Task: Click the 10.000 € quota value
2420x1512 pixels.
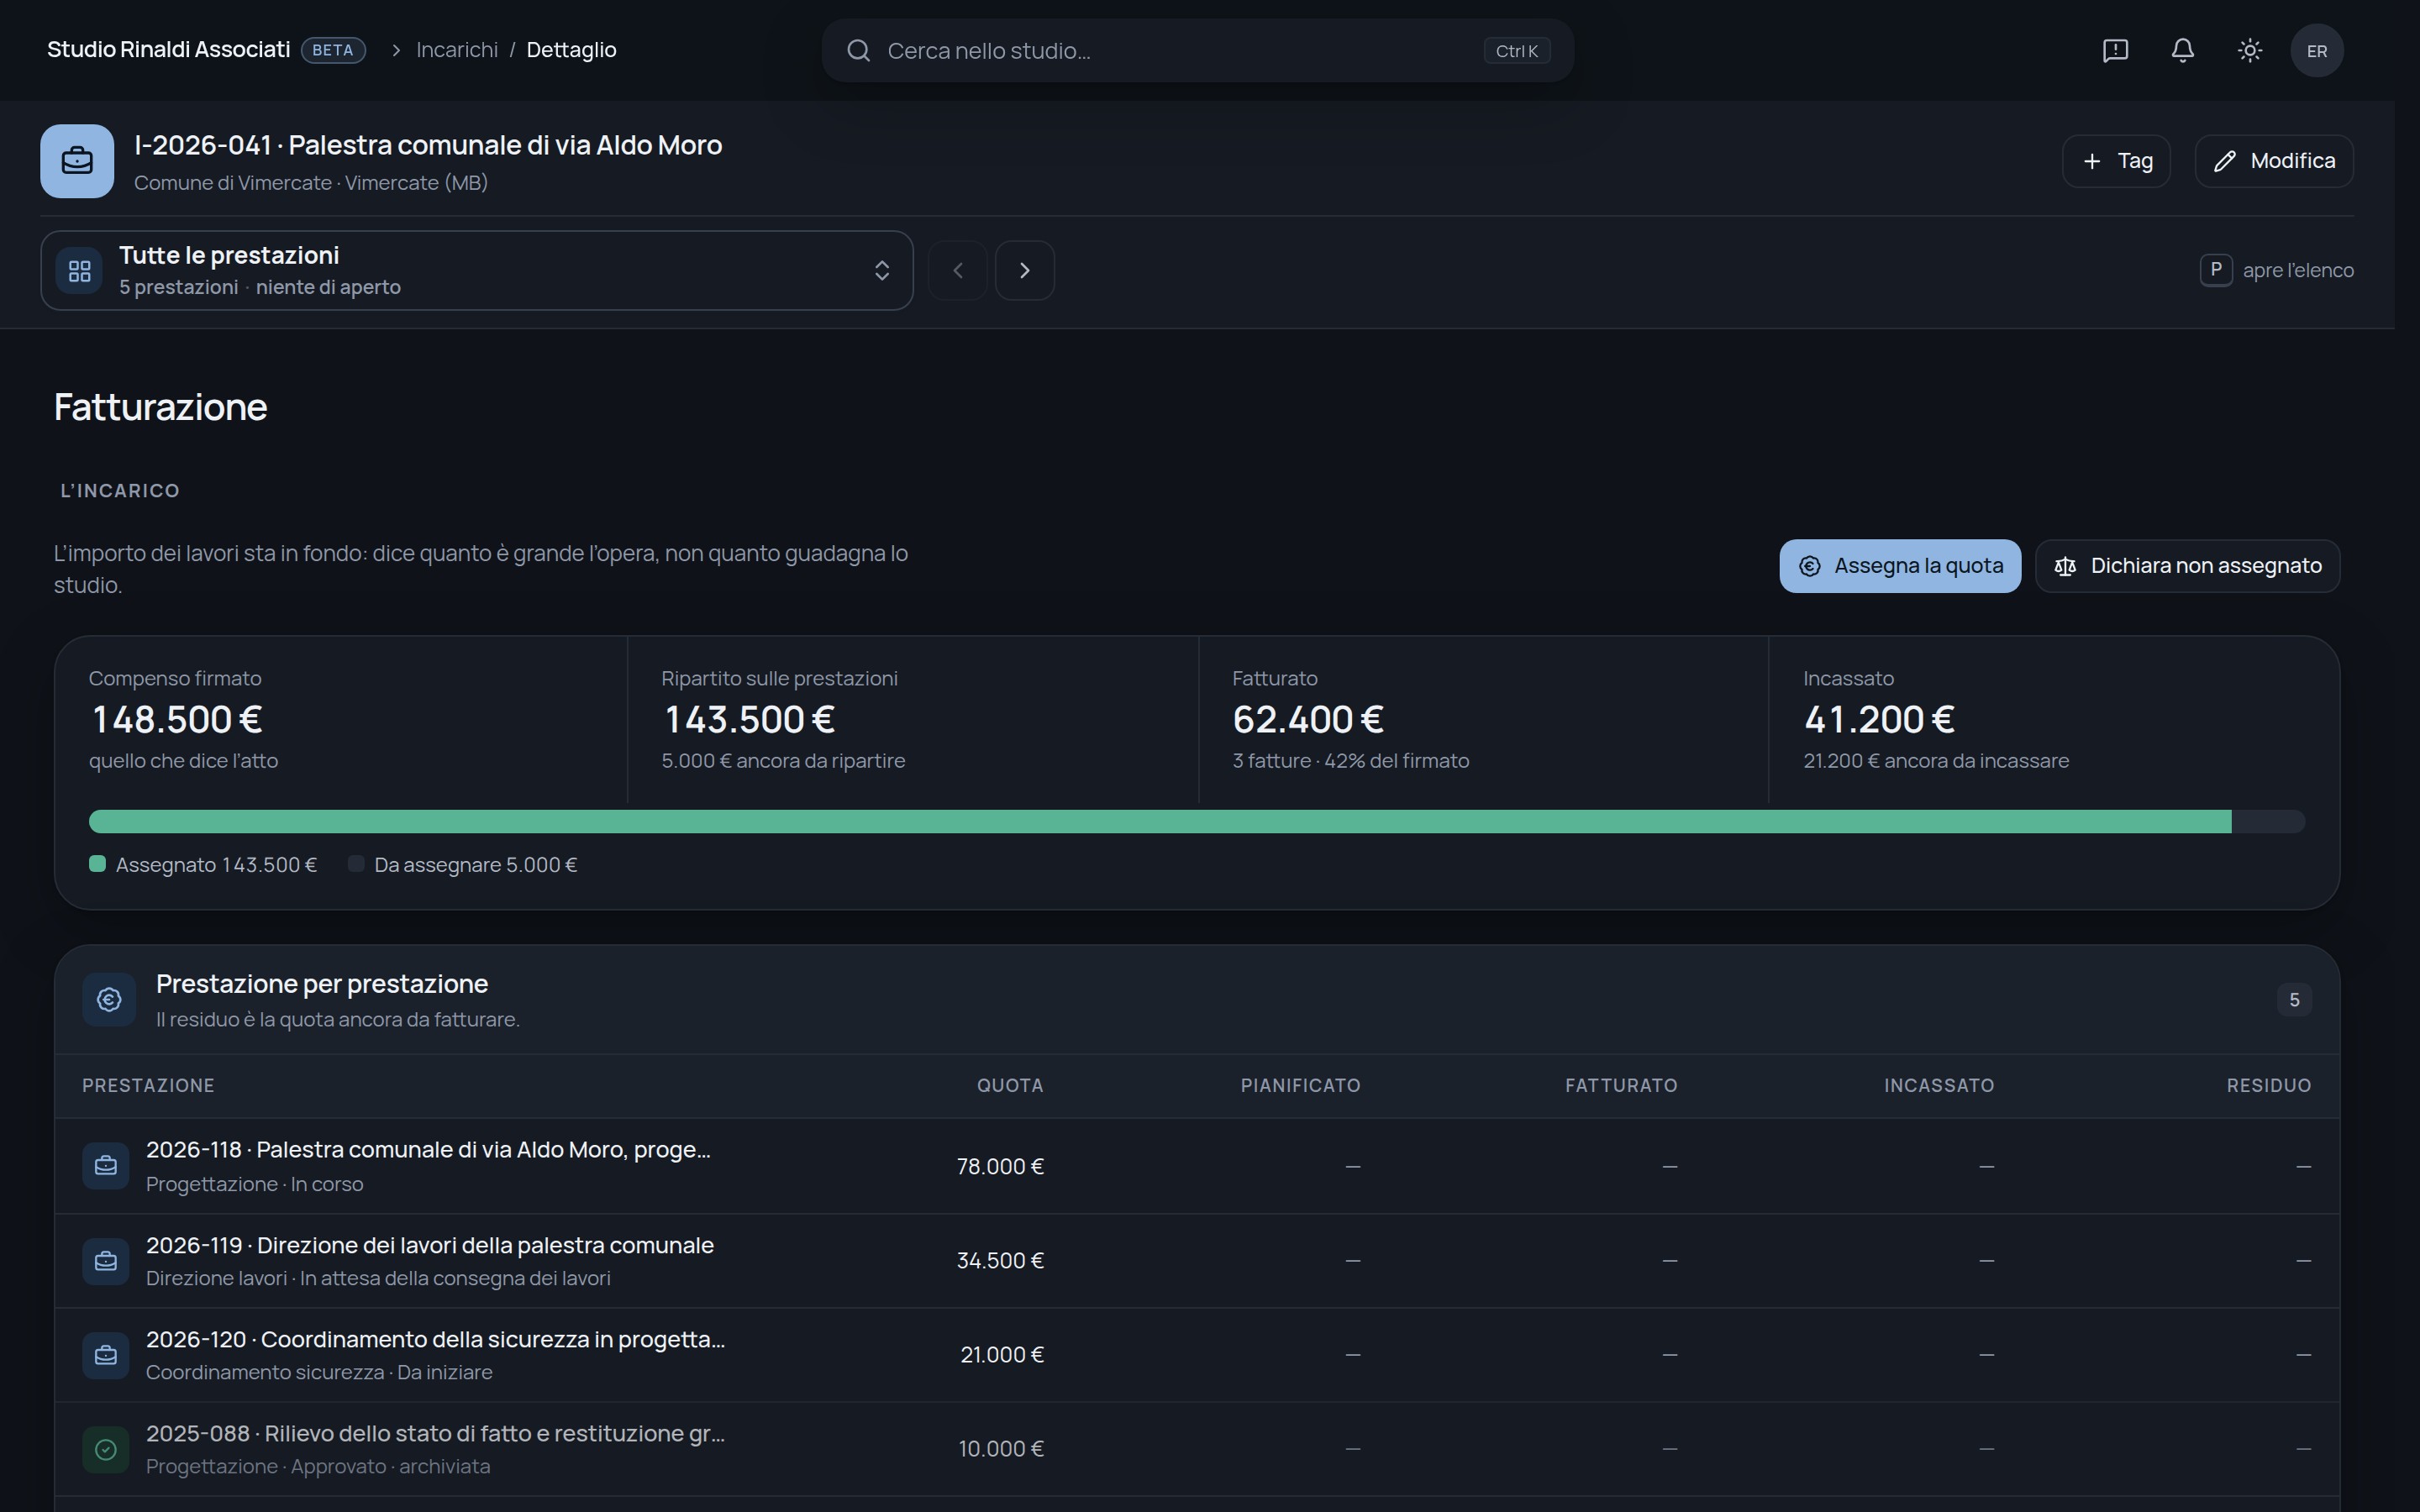Action: click(x=1001, y=1449)
